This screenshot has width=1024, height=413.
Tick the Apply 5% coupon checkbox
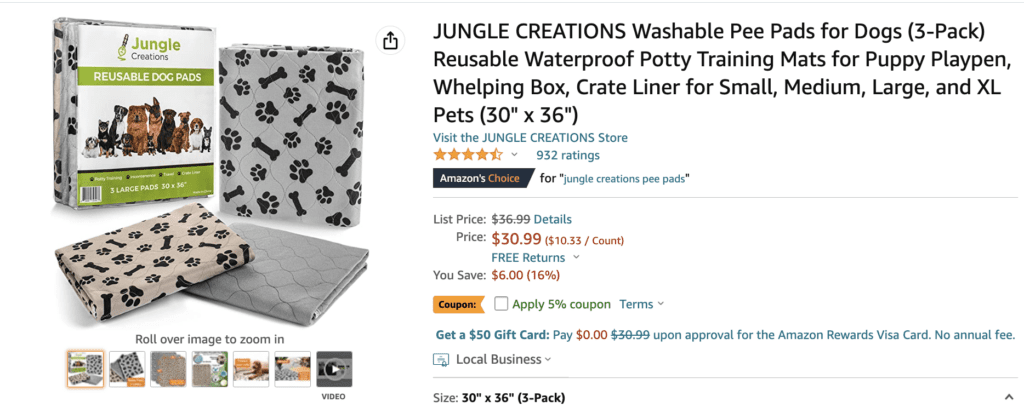[501, 304]
